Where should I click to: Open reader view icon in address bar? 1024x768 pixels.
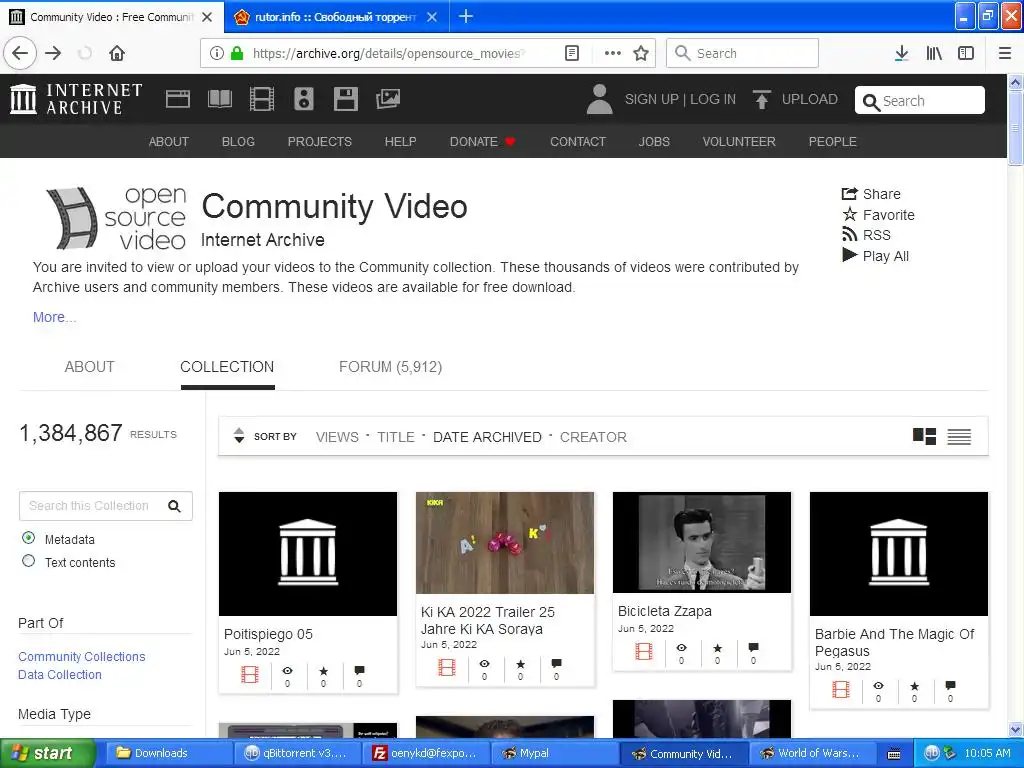[x=572, y=53]
